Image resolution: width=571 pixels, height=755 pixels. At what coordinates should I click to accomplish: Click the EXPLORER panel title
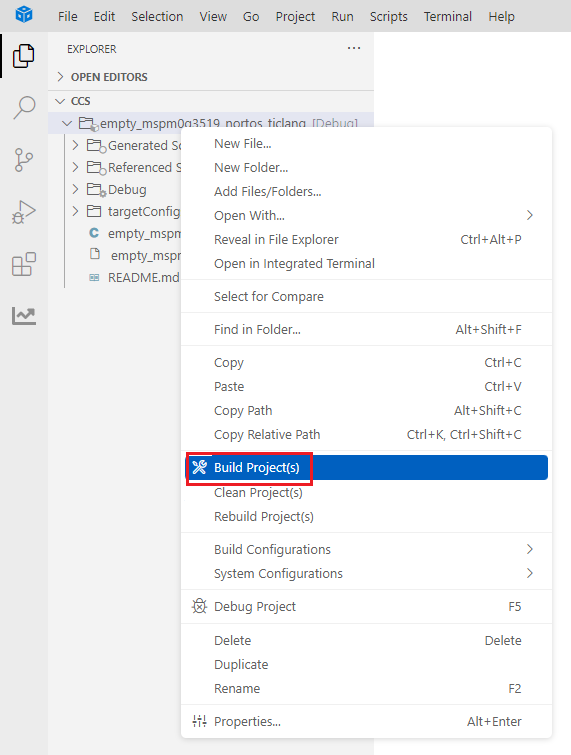[91, 49]
